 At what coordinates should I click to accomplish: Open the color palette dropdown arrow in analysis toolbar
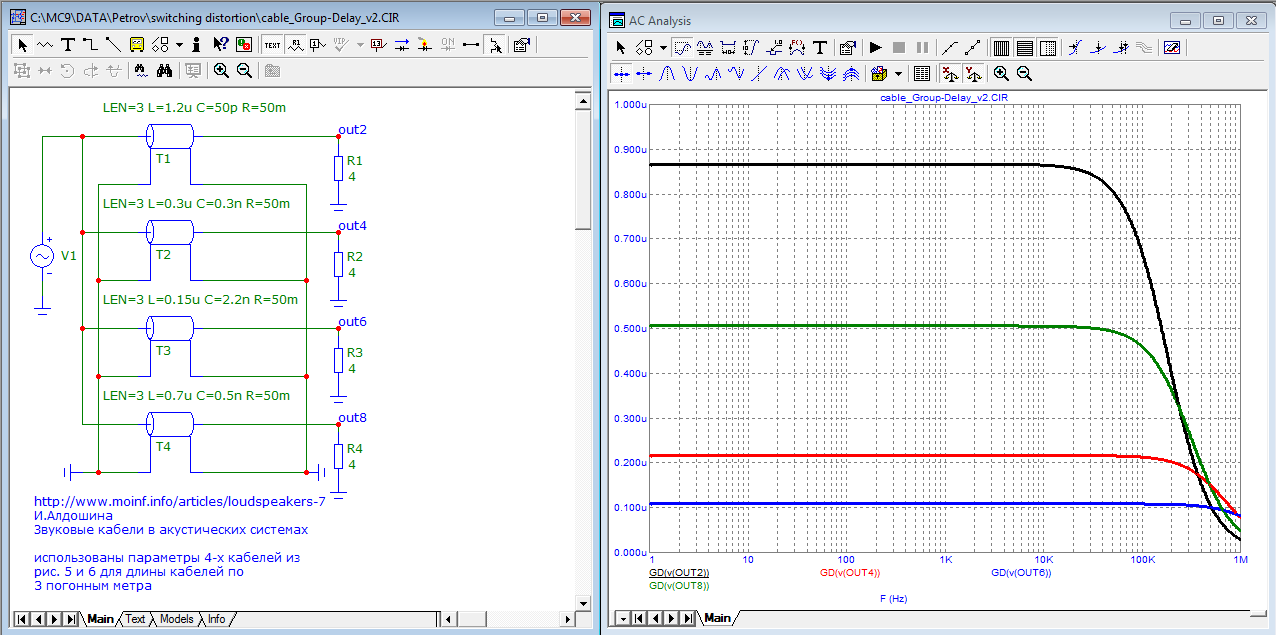click(898, 74)
